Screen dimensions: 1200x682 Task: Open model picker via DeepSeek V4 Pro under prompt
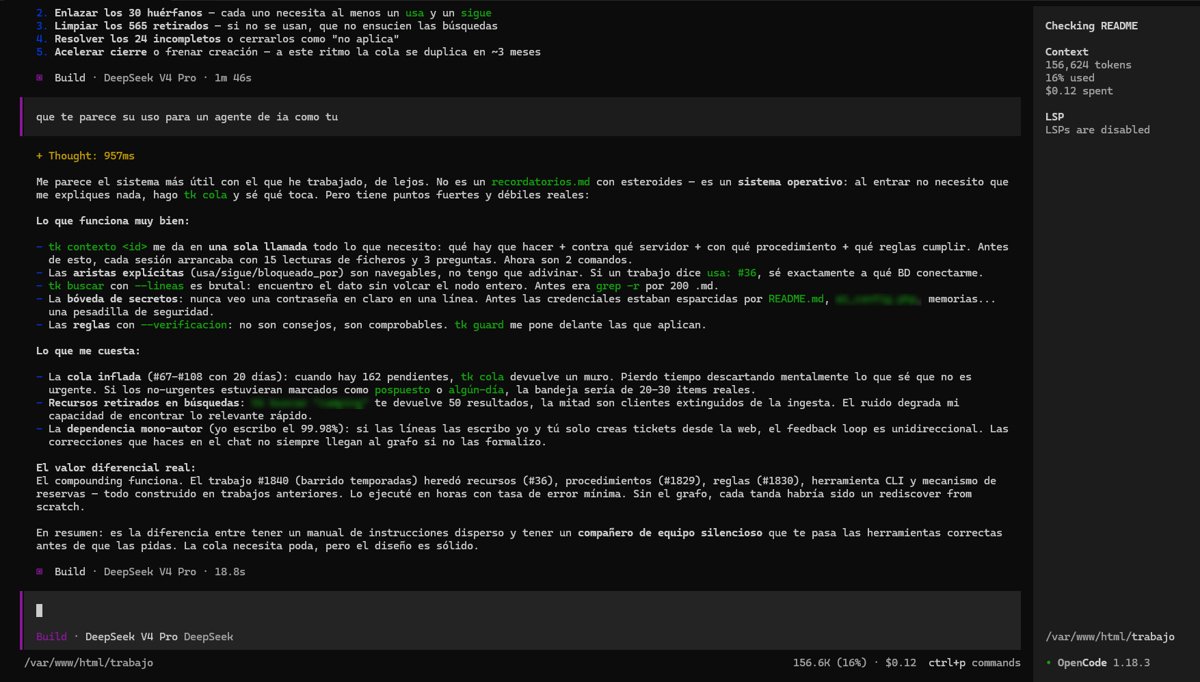131,636
